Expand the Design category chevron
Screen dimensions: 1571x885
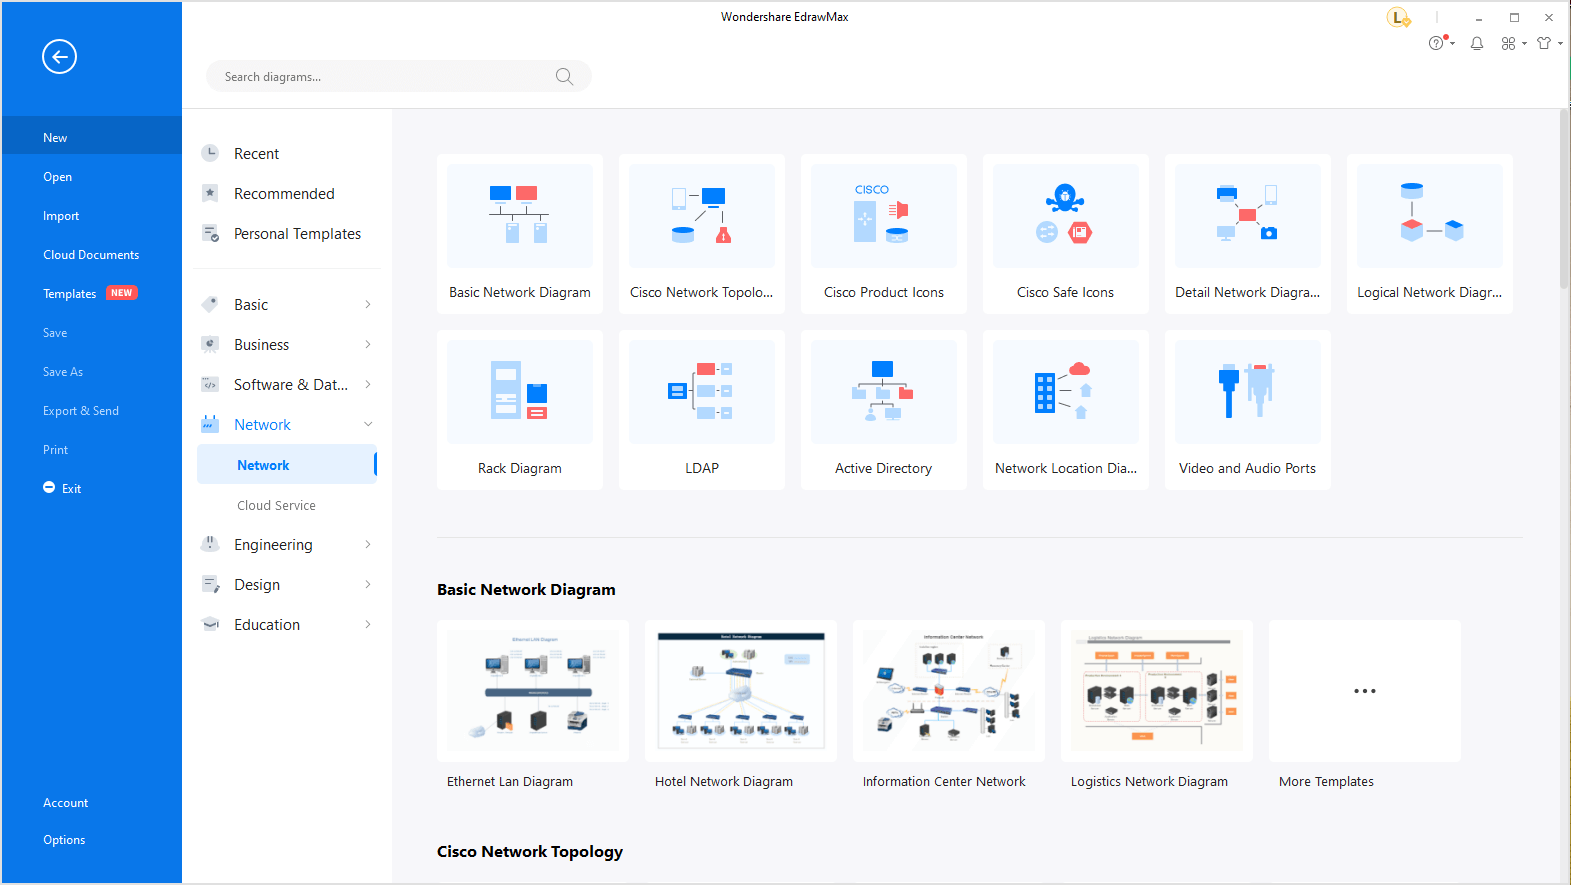point(368,584)
